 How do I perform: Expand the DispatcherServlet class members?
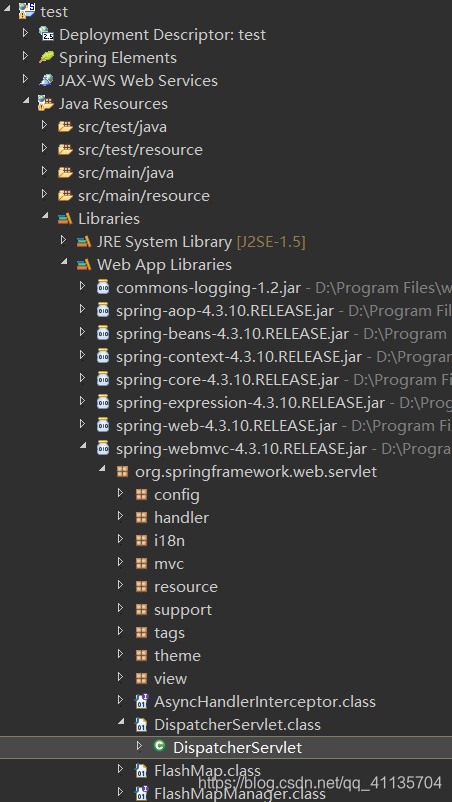pos(140,746)
